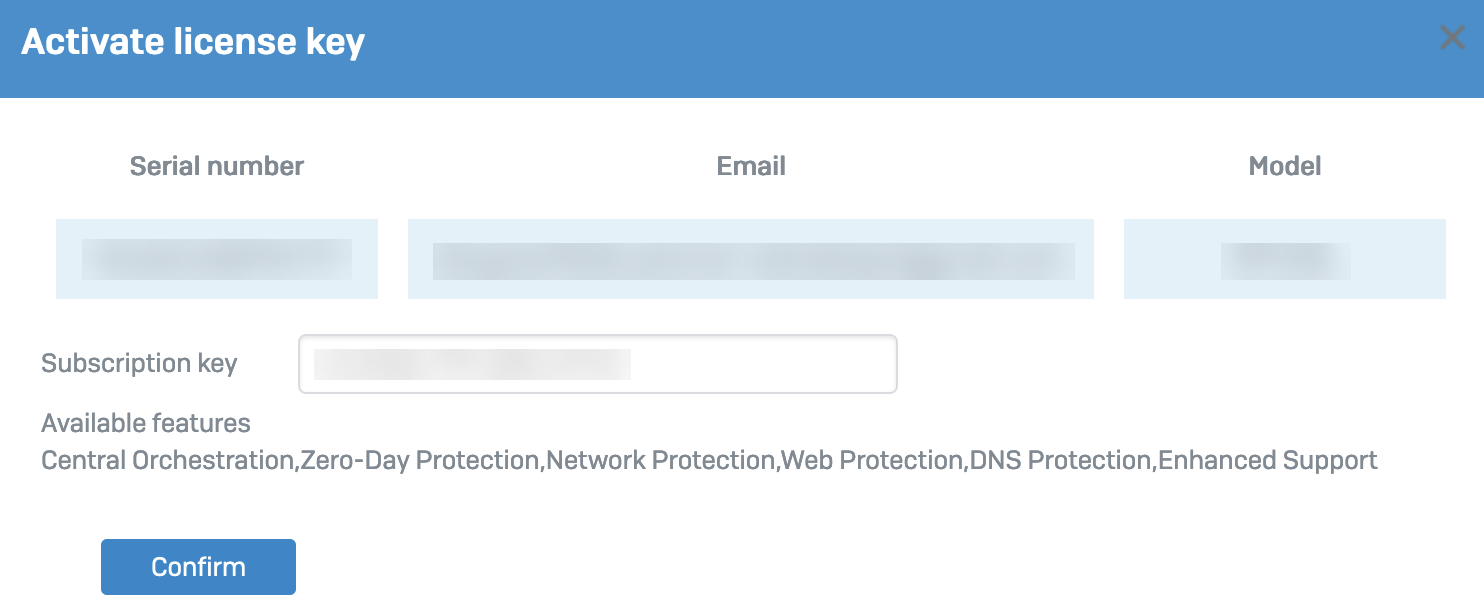This screenshot has height=606, width=1484.
Task: Click the Activate license key title text
Action: click(x=193, y=42)
